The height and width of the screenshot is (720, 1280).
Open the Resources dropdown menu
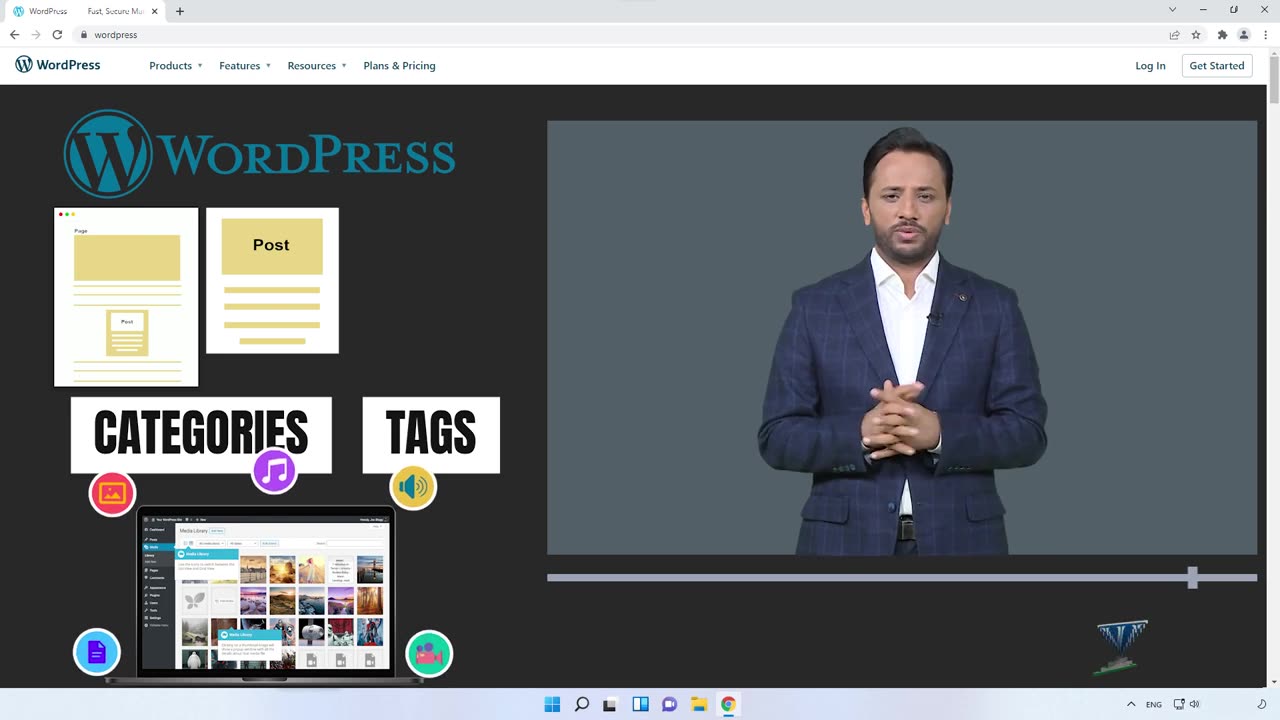[x=317, y=66]
